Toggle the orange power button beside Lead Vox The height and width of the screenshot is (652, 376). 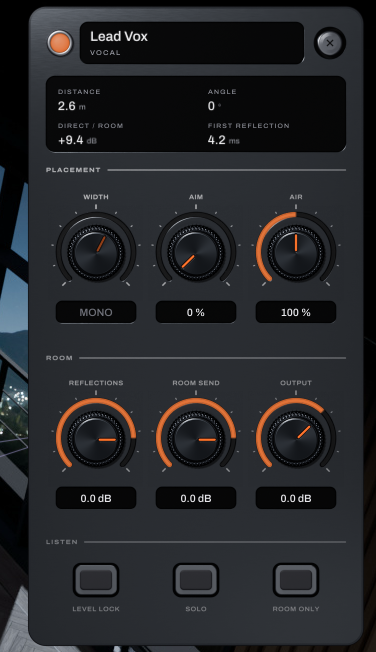coord(60,42)
